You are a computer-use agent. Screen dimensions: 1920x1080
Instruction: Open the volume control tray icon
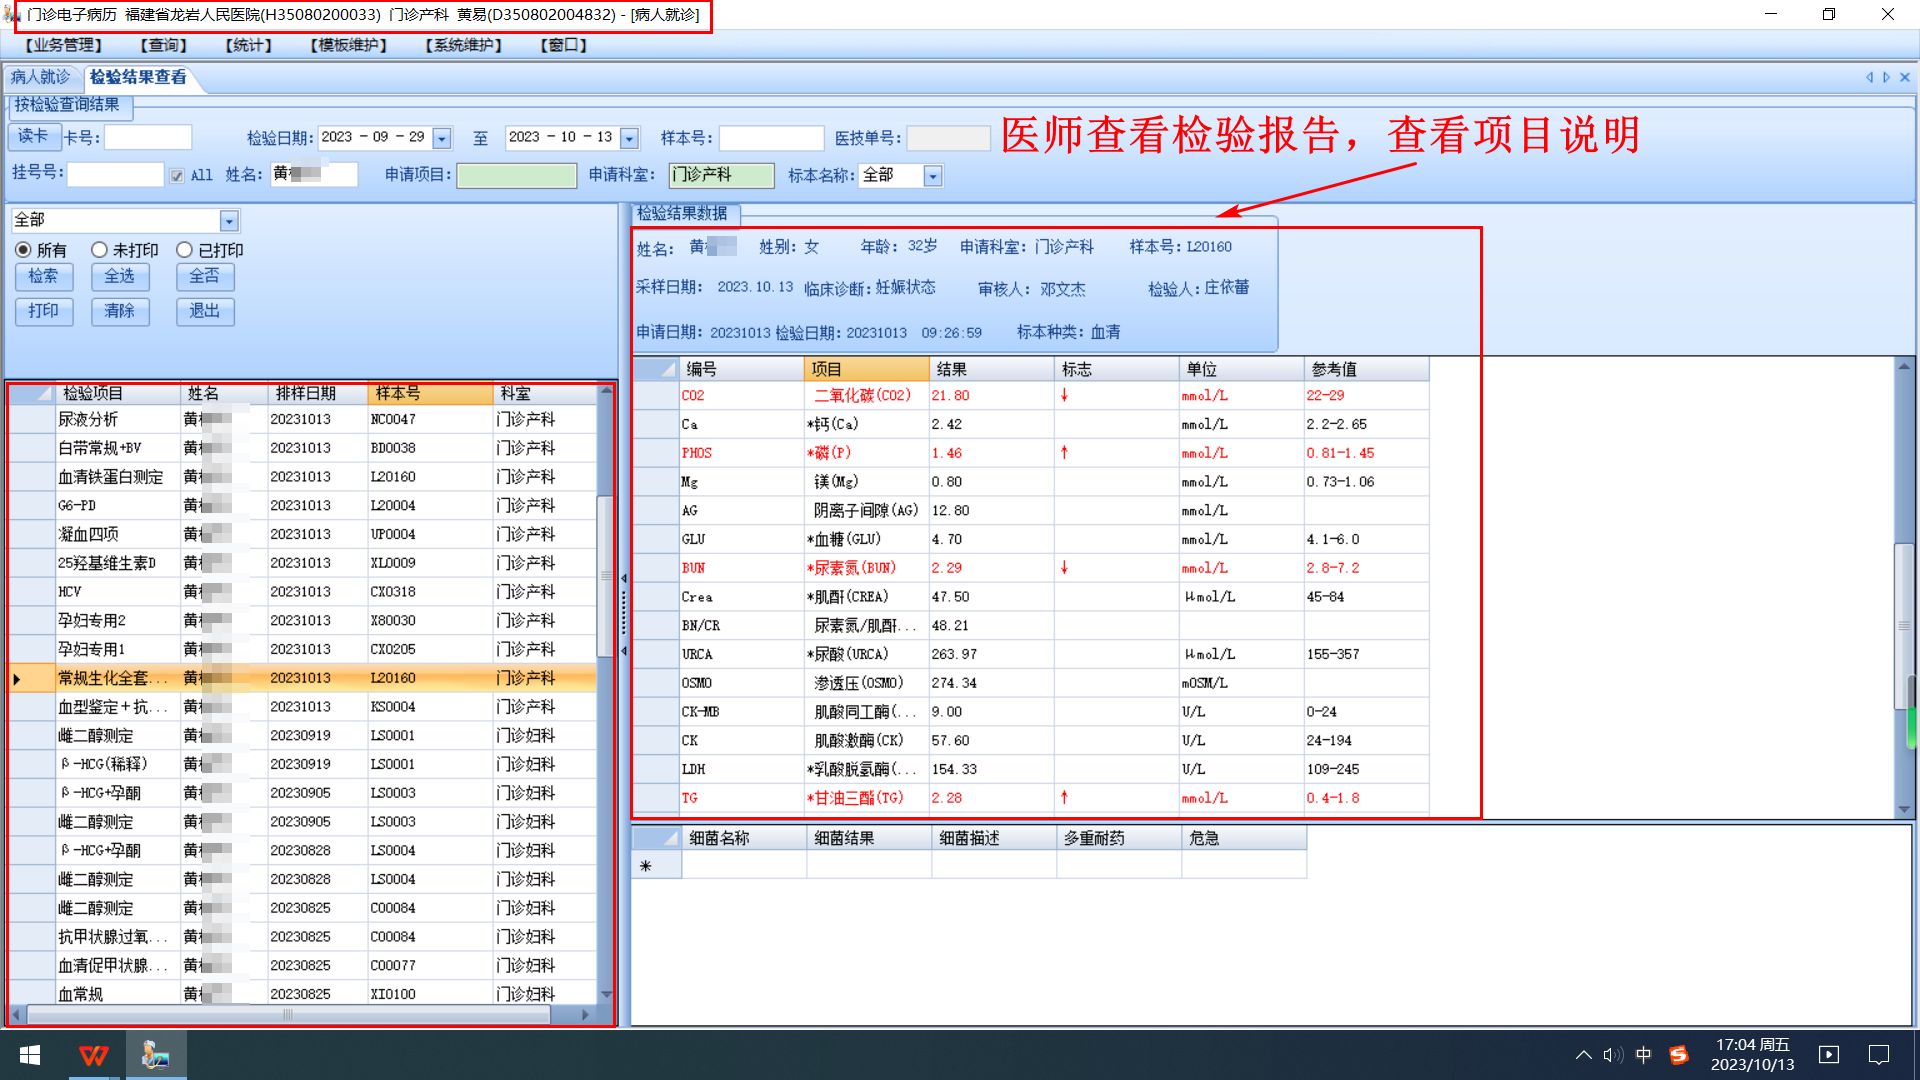pyautogui.click(x=1612, y=1055)
